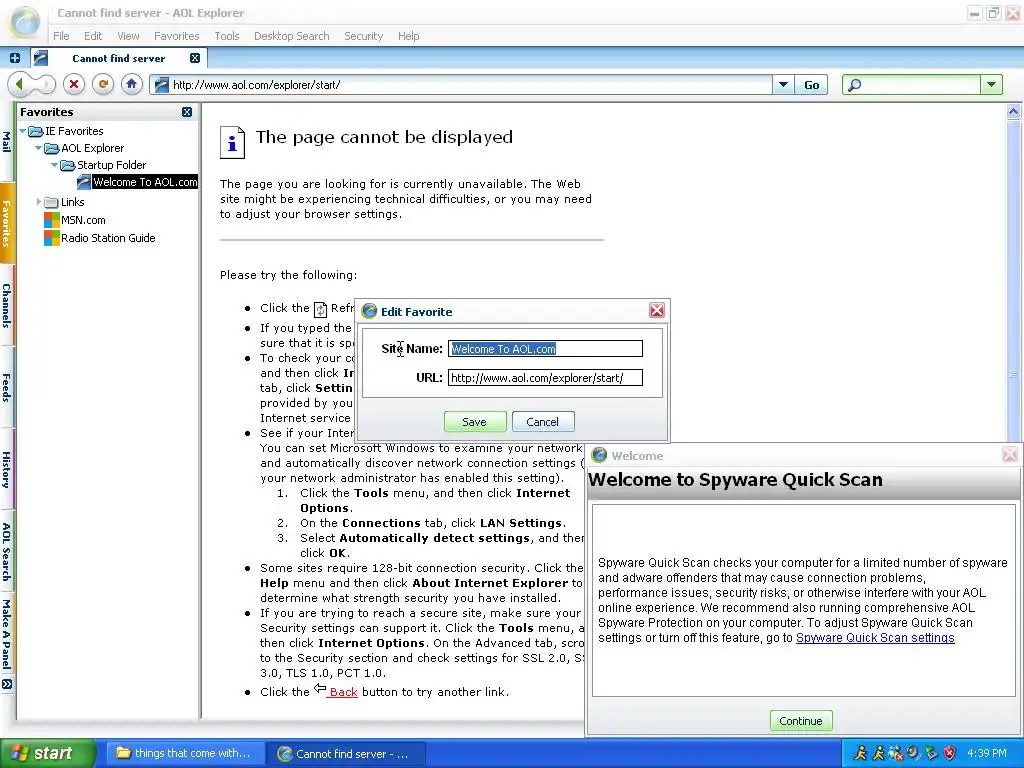
Task: Click the page info icon
Action: click(232, 142)
